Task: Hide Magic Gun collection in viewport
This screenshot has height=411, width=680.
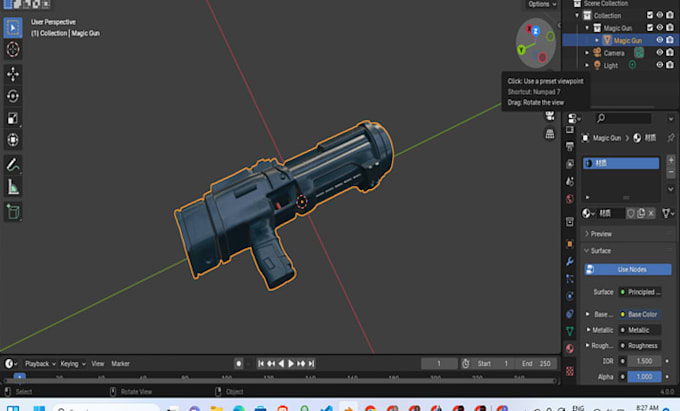Action: 660,28
